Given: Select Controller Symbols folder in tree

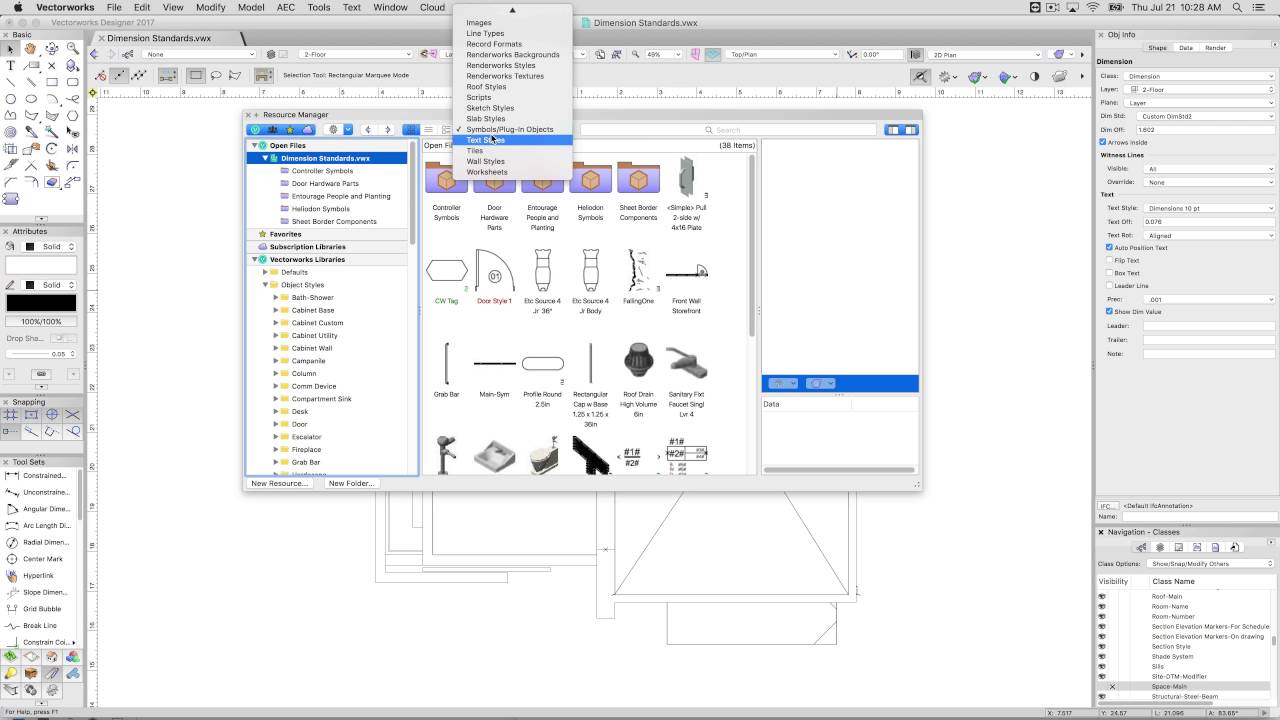Looking at the screenshot, I should (x=322, y=171).
